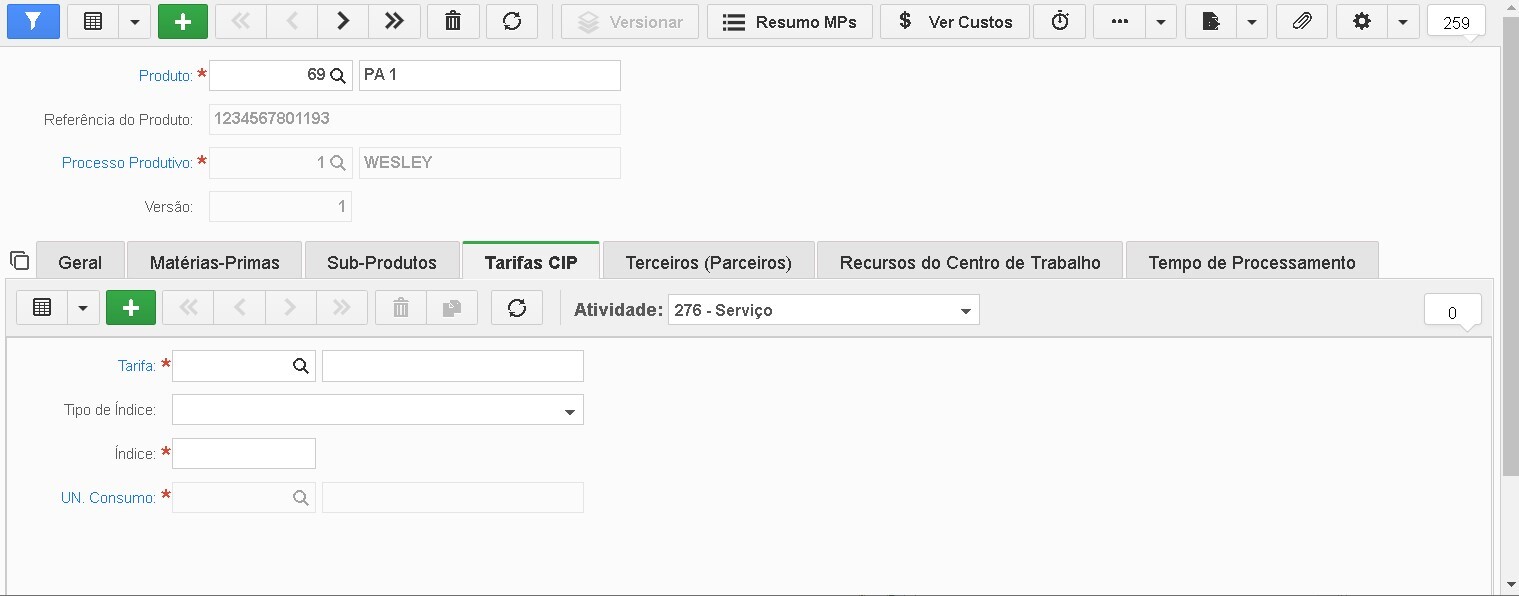Click the stopwatch timer icon
The width and height of the screenshot is (1519, 596).
pyautogui.click(x=1060, y=21)
